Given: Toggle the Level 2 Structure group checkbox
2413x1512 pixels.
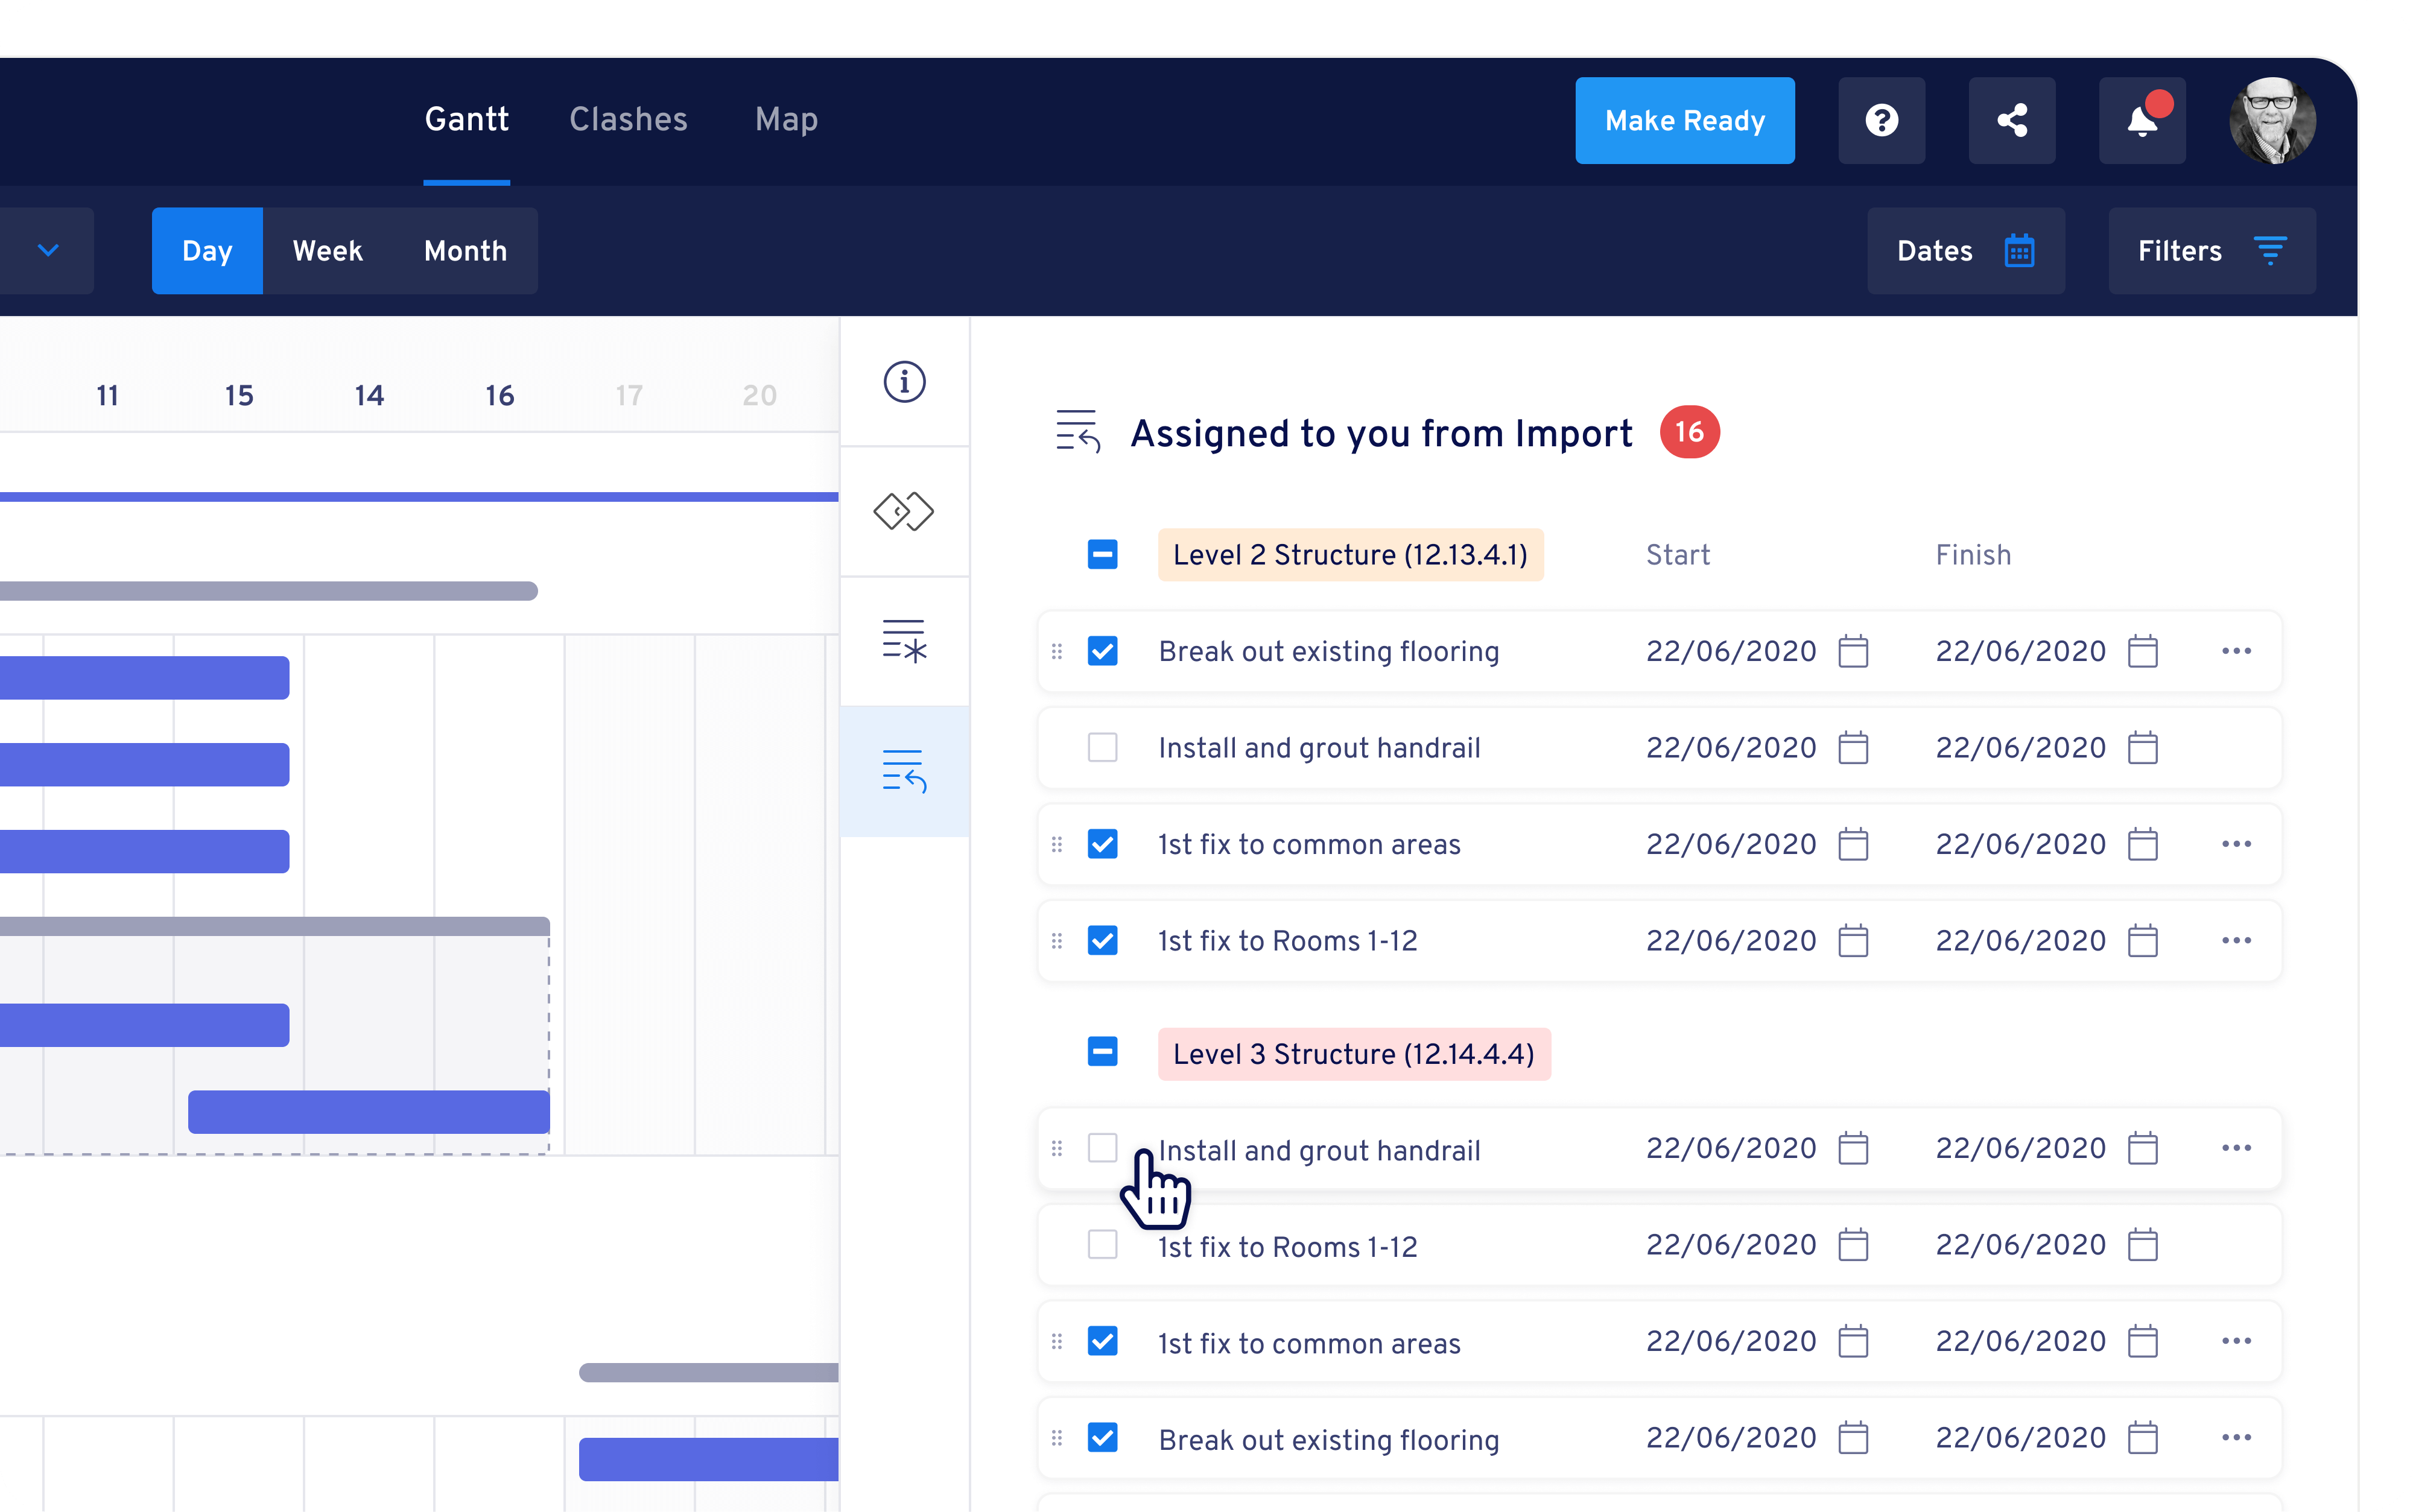Looking at the screenshot, I should pyautogui.click(x=1102, y=553).
